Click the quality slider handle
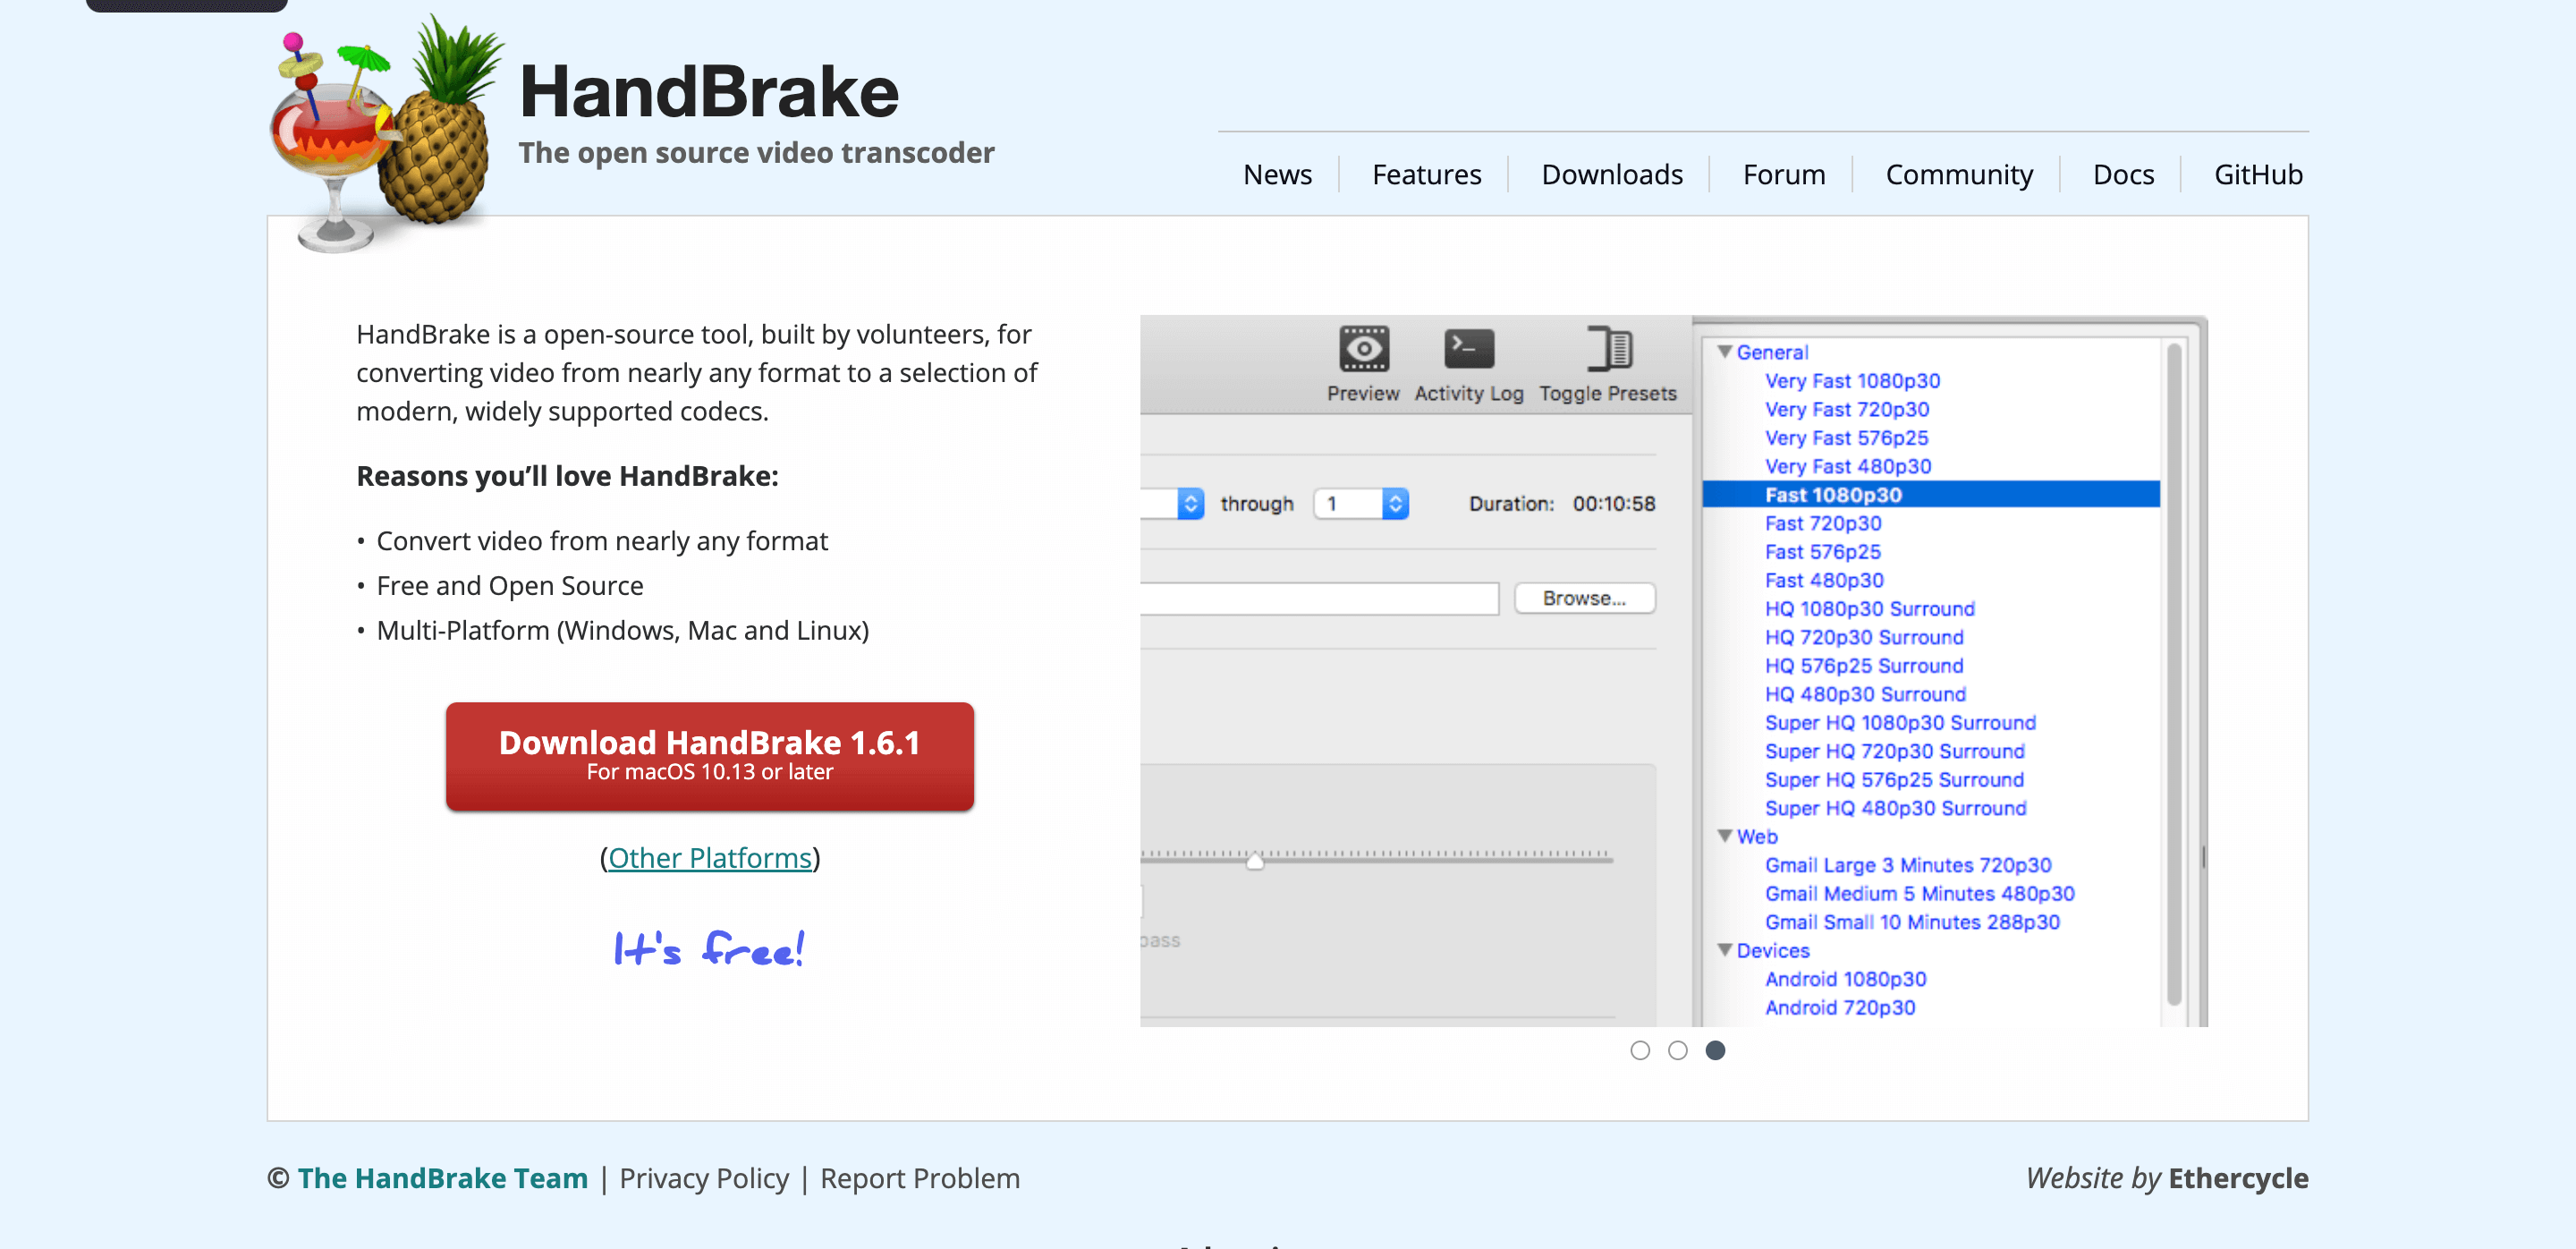This screenshot has height=1249, width=2576. point(1254,860)
